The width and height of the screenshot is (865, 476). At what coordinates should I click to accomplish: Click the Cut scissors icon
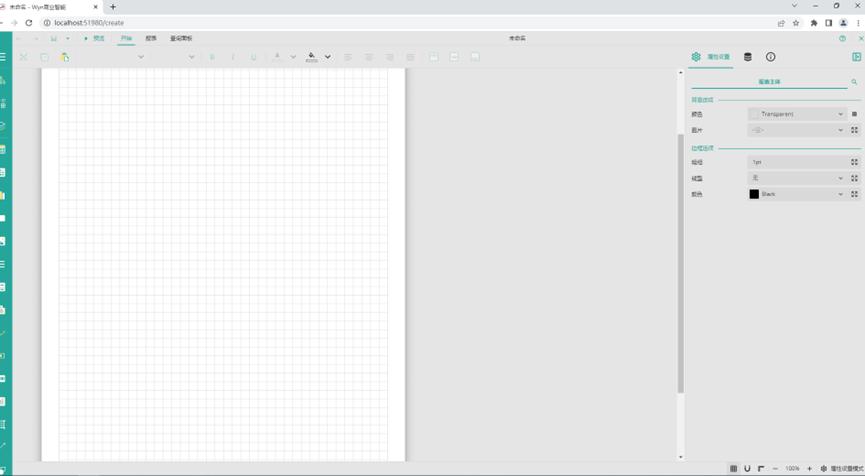[24, 57]
